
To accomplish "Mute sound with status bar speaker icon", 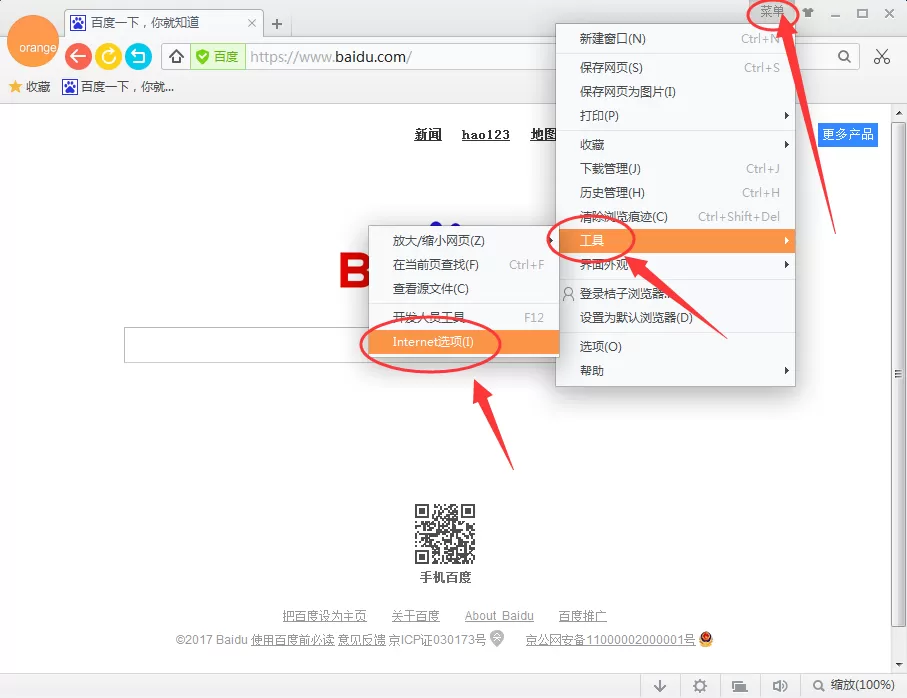I will (x=780, y=686).
